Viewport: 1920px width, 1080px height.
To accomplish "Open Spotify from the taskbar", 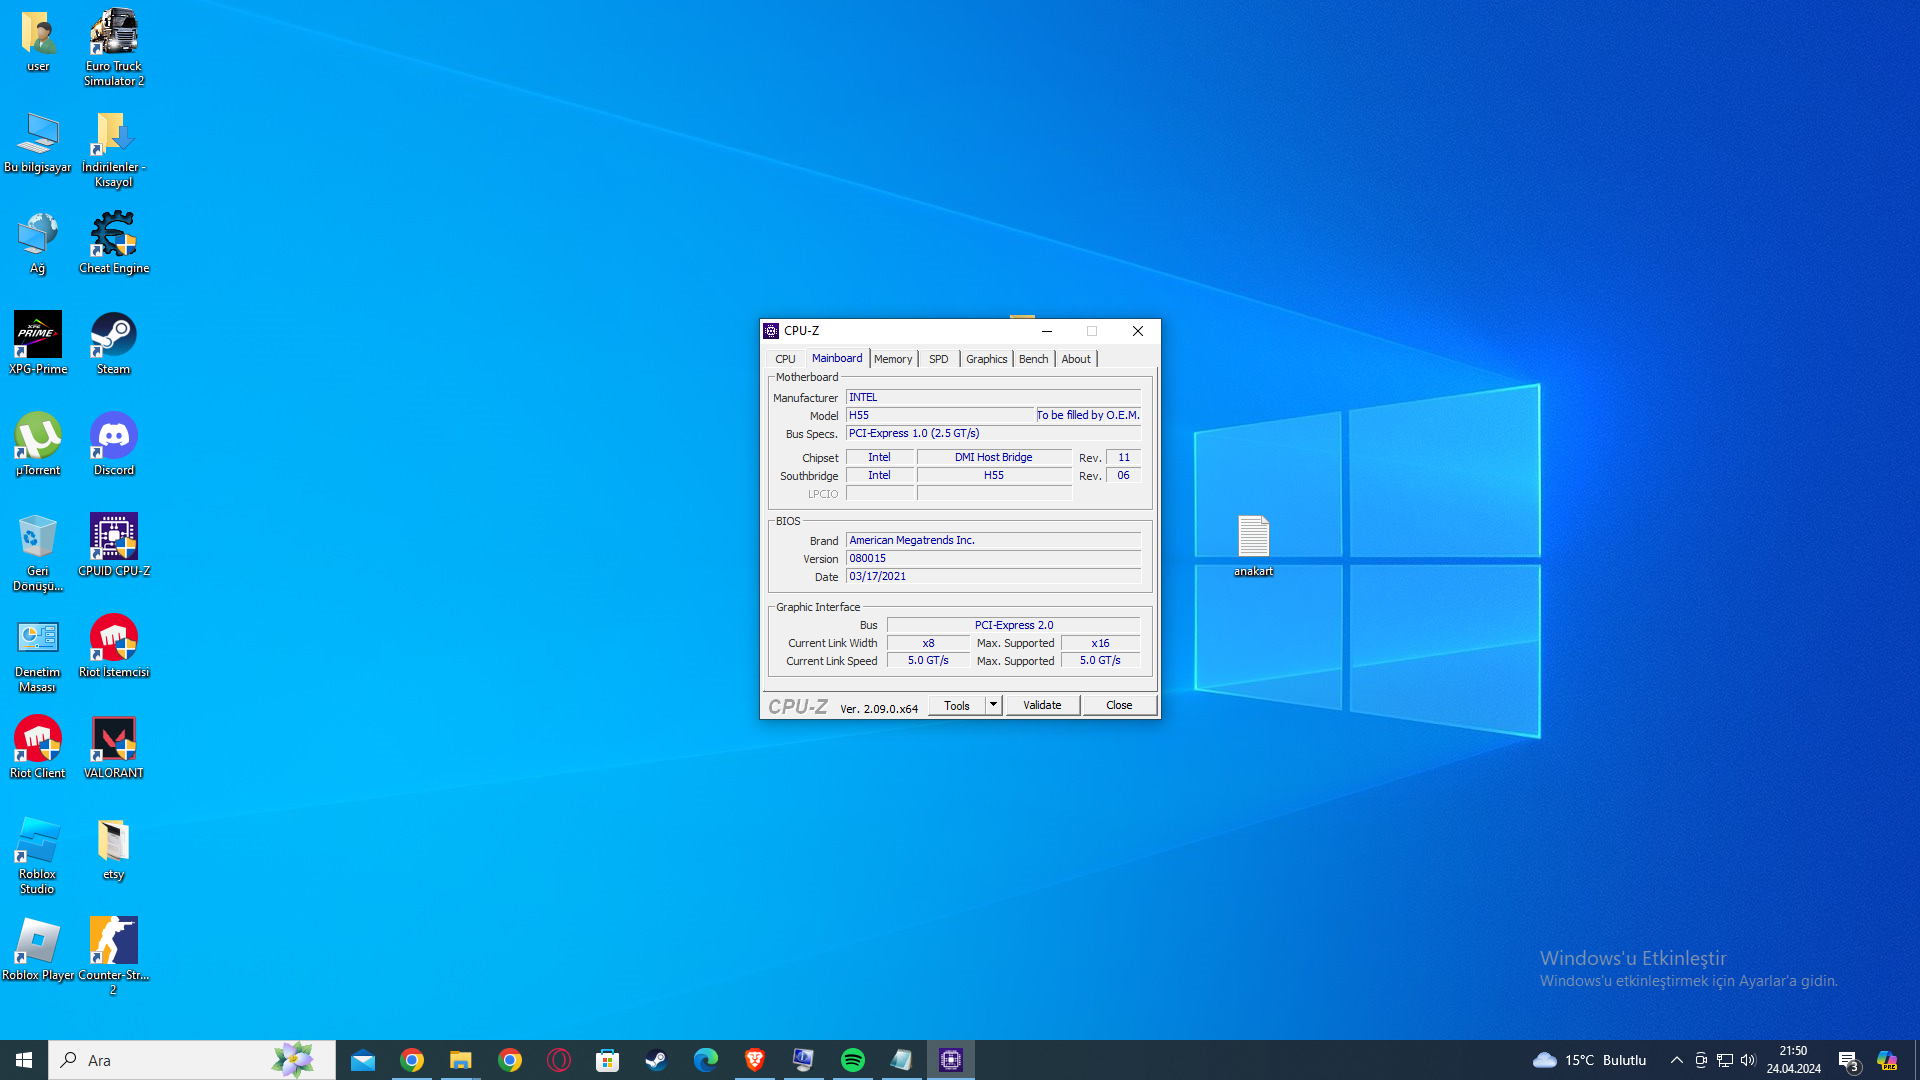I will (x=853, y=1060).
